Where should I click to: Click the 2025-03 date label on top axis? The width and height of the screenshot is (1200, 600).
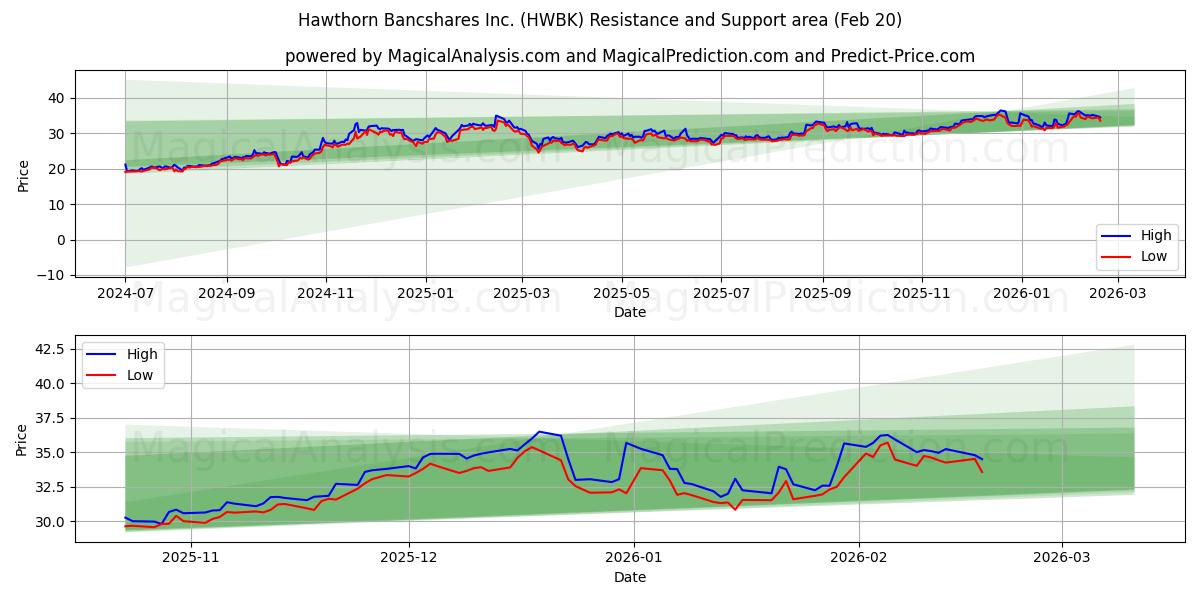523,294
